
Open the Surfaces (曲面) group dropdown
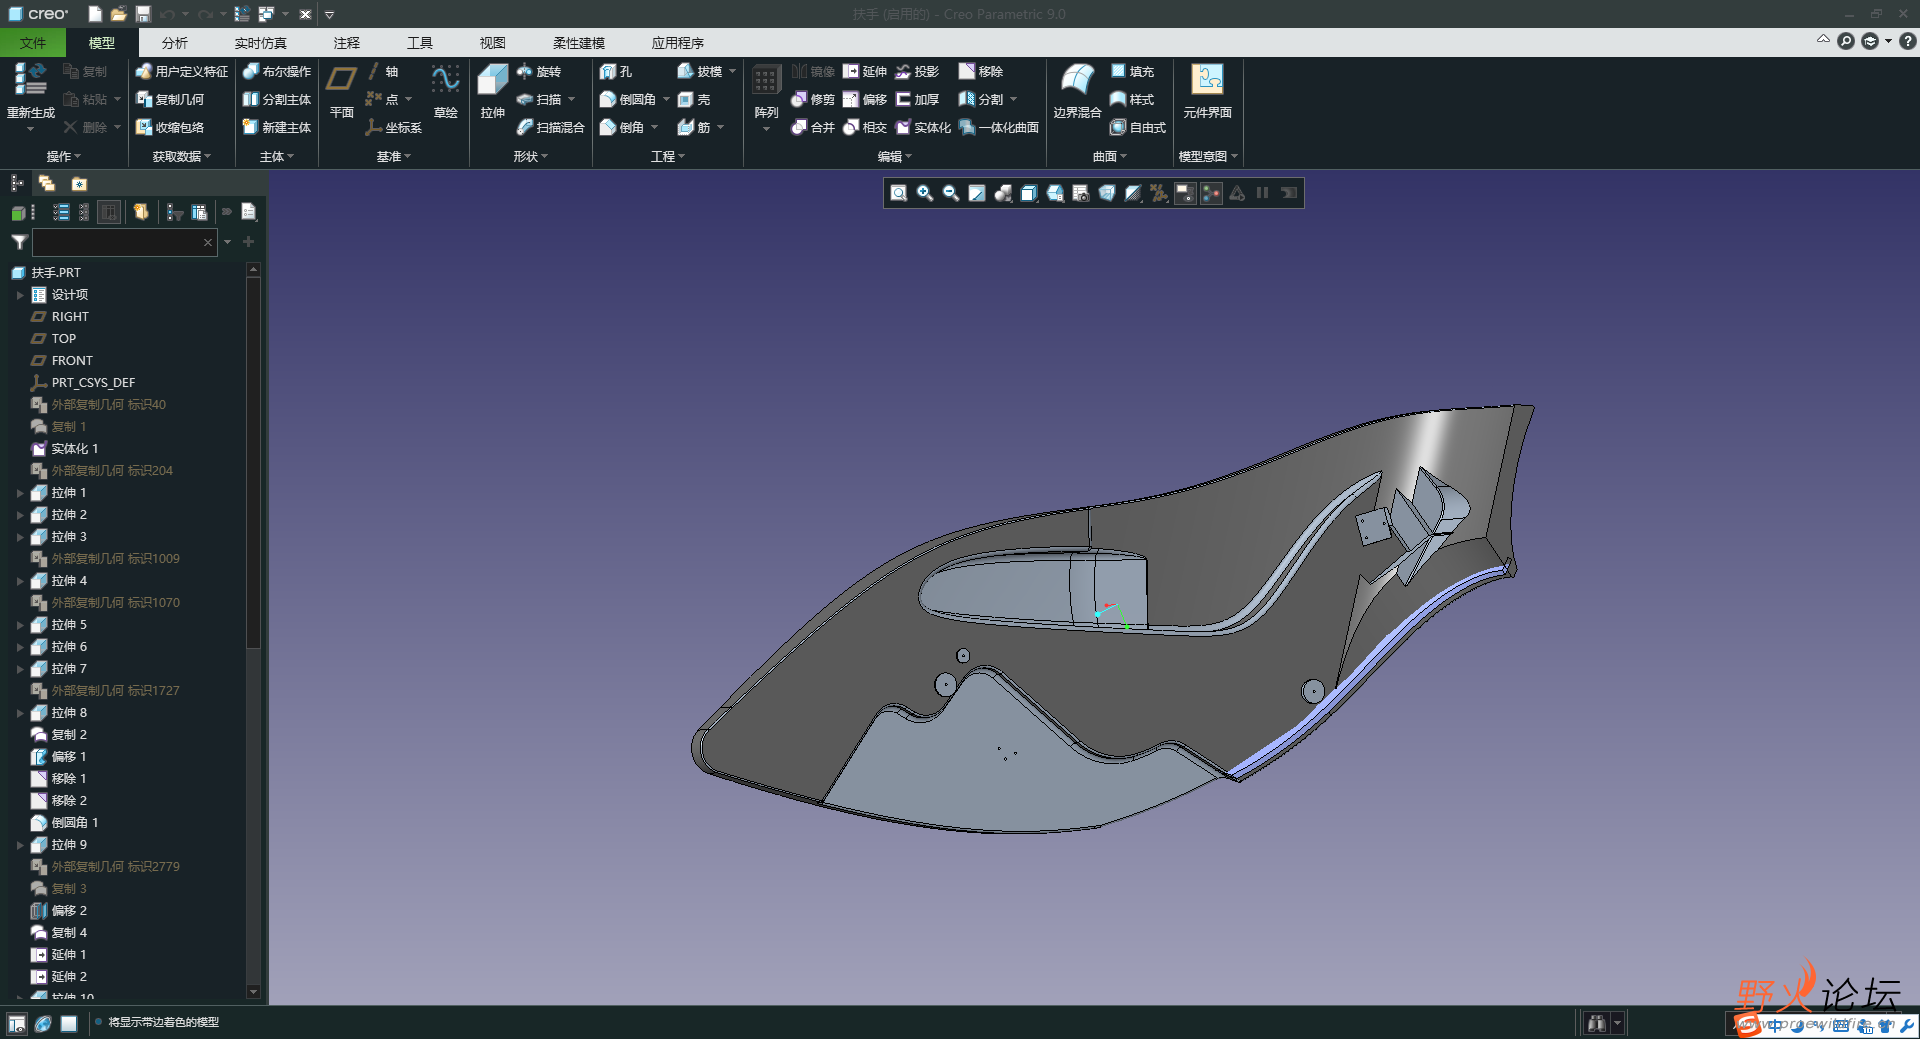(1110, 157)
